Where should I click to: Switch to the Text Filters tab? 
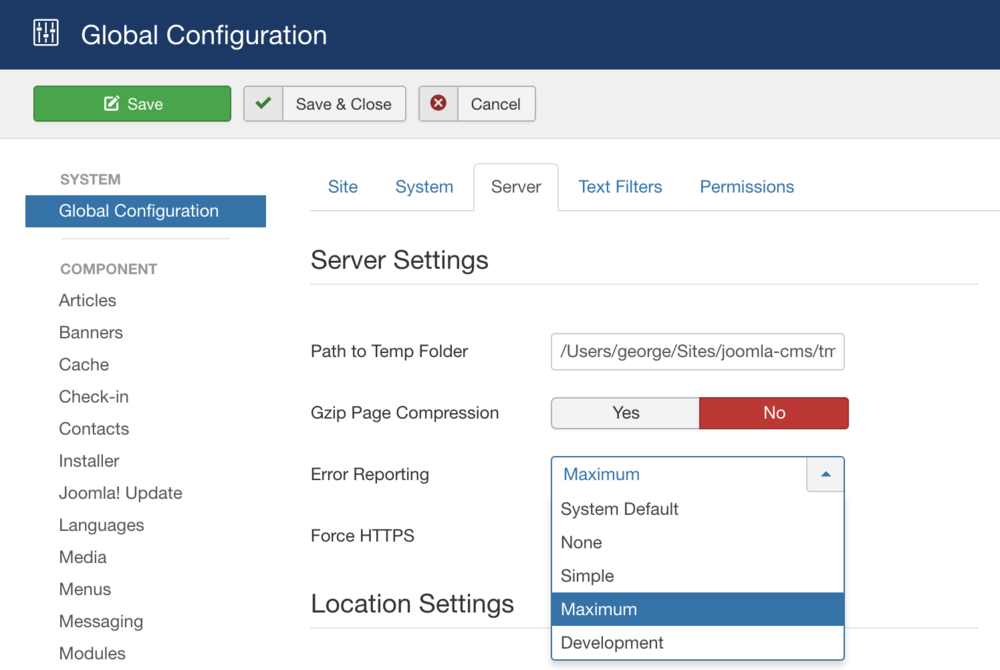coord(620,187)
